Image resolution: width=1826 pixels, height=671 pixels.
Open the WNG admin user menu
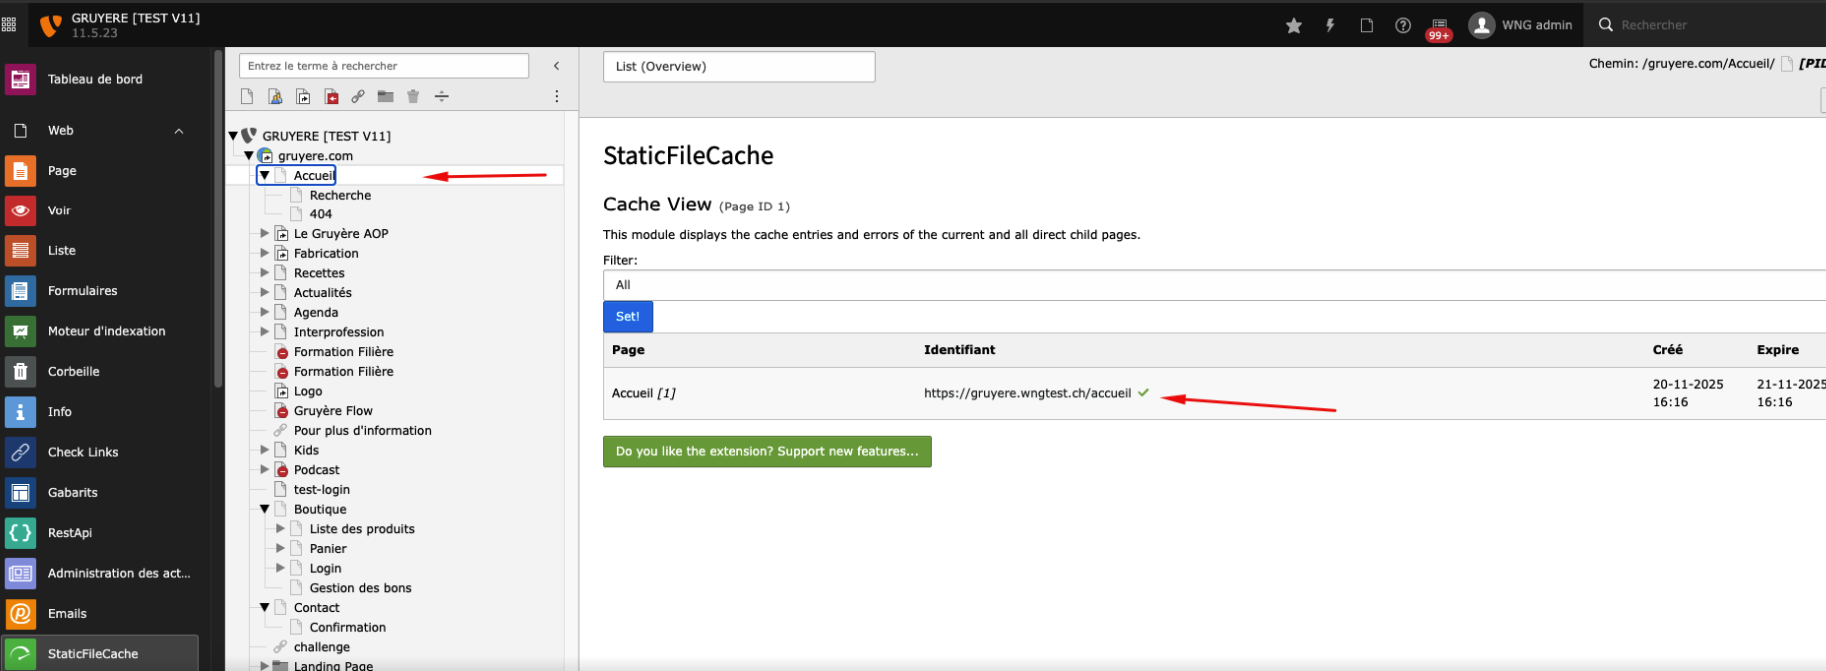click(x=1520, y=25)
